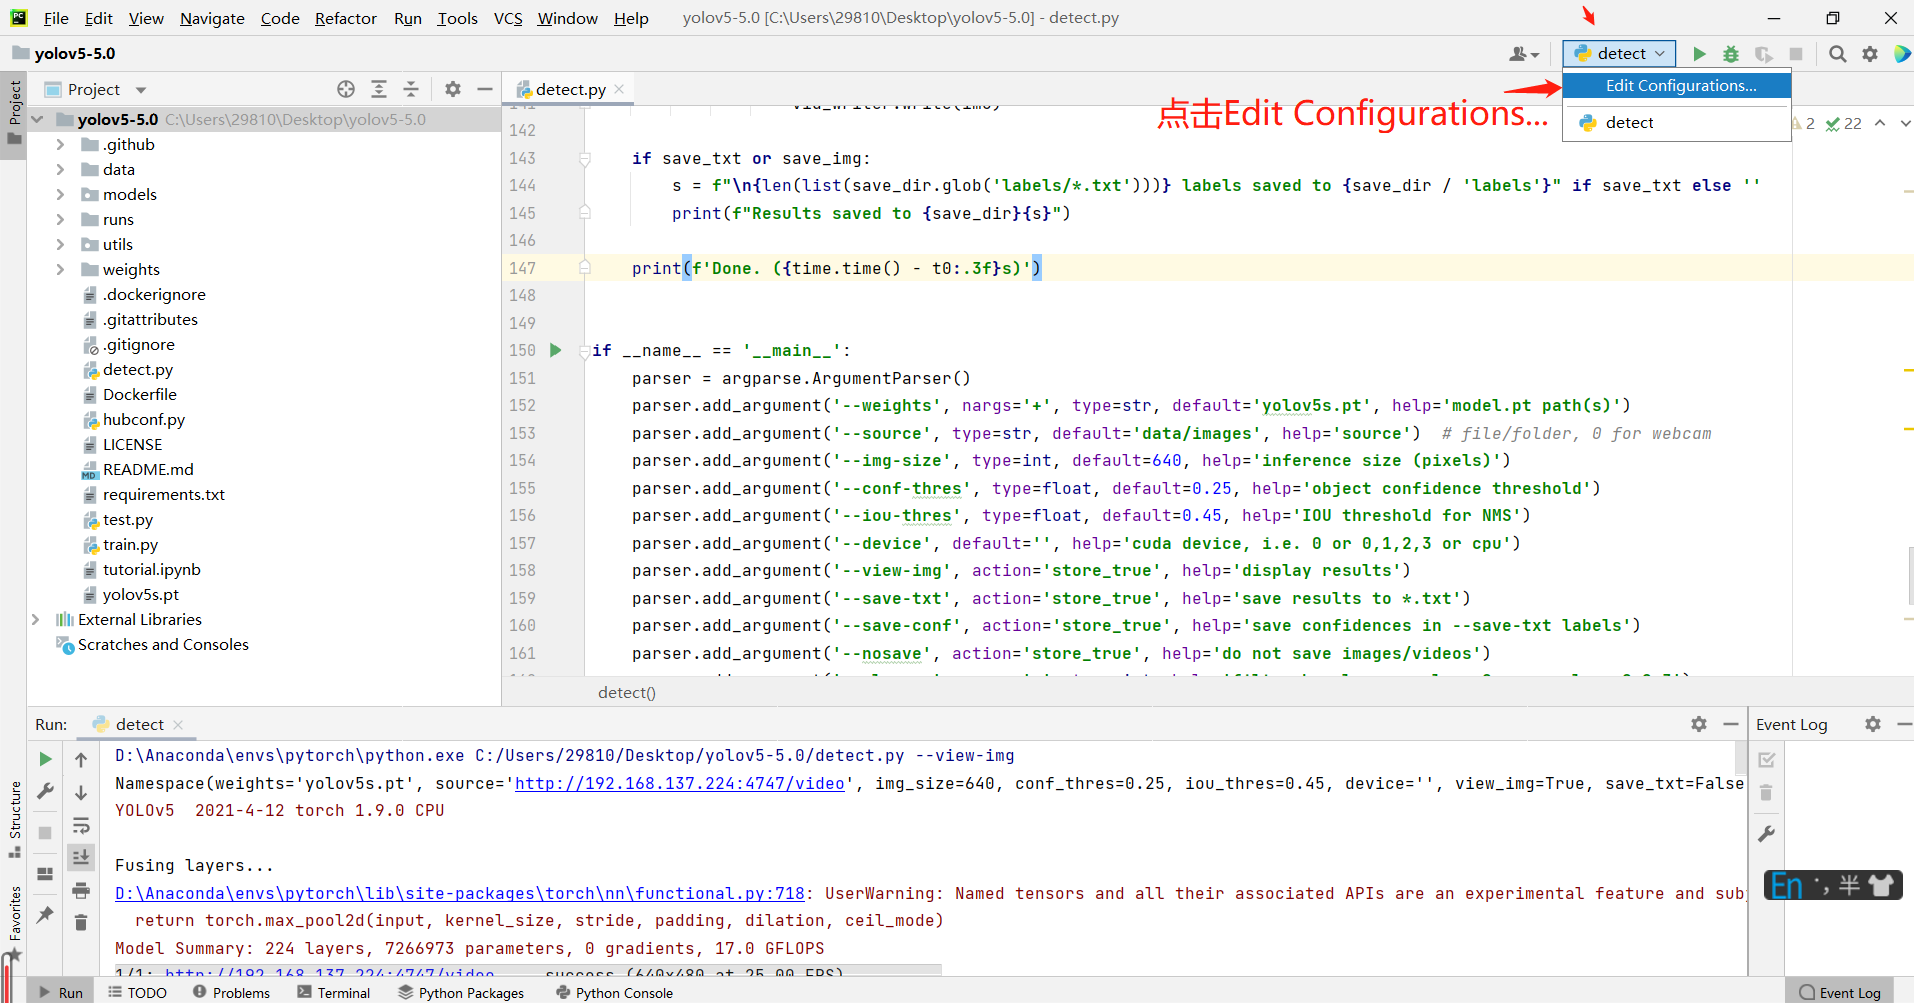Image resolution: width=1914 pixels, height=1003 pixels.
Task: Open IDE settings gear in top toolbar
Action: [x=1870, y=54]
